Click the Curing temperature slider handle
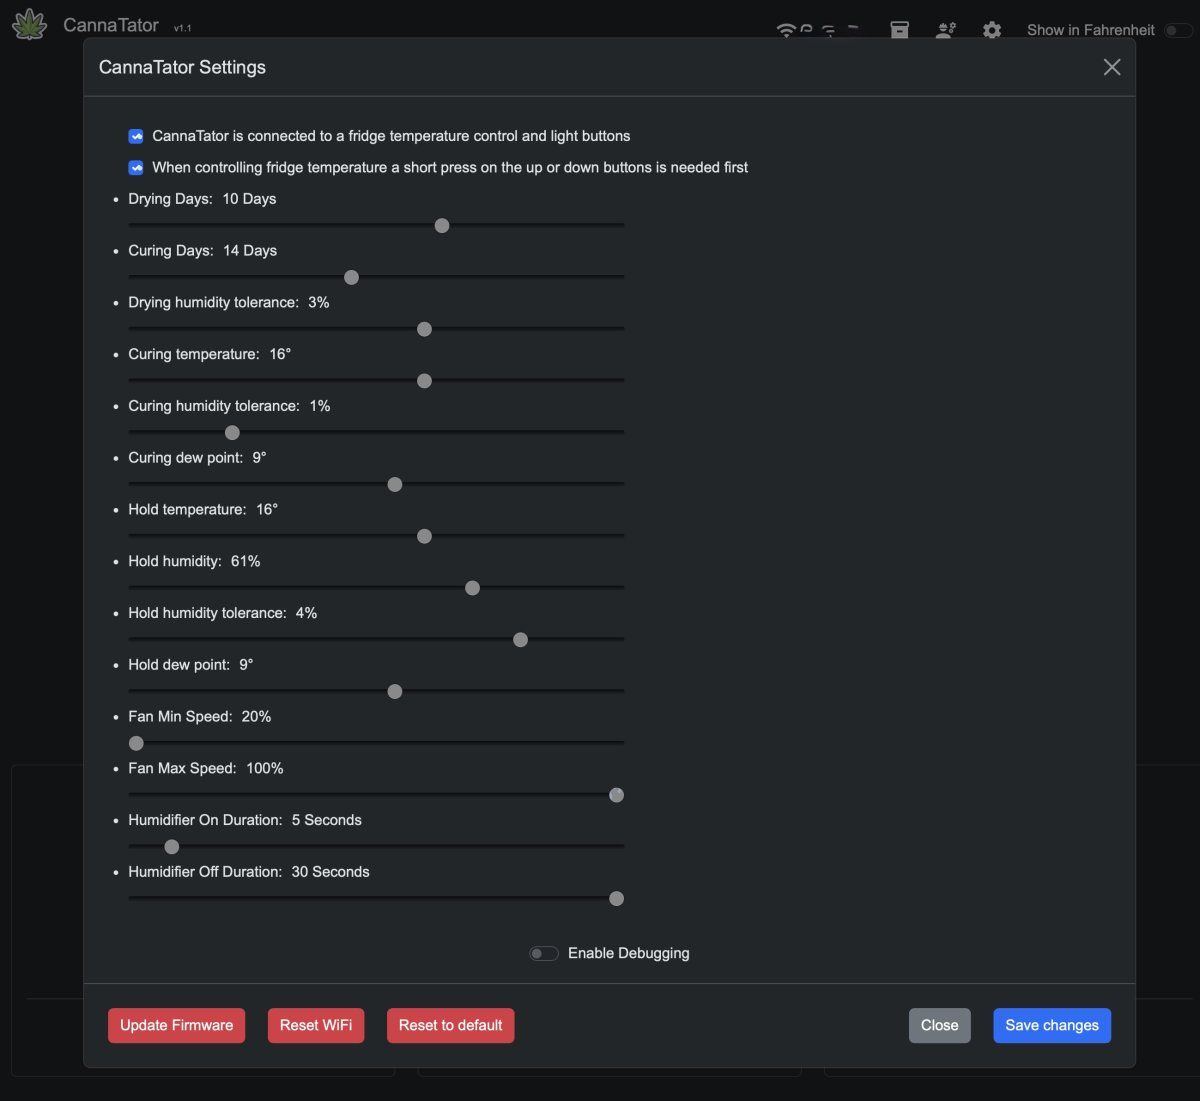Viewport: 1200px width, 1101px height. click(424, 381)
